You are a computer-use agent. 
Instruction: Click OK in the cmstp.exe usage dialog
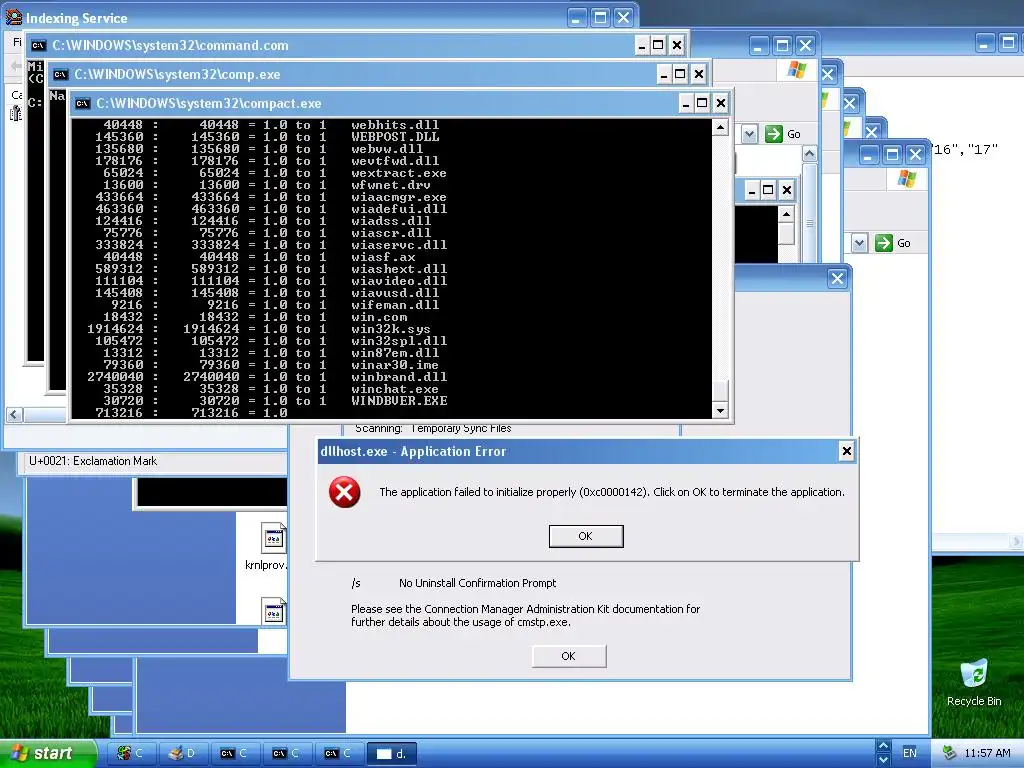click(x=569, y=656)
